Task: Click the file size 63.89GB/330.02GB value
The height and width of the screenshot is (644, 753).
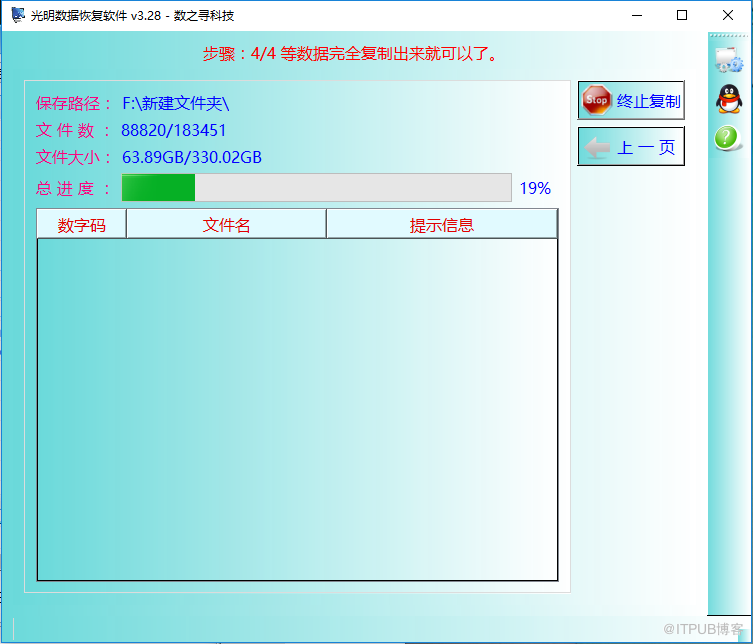Action: click(192, 158)
